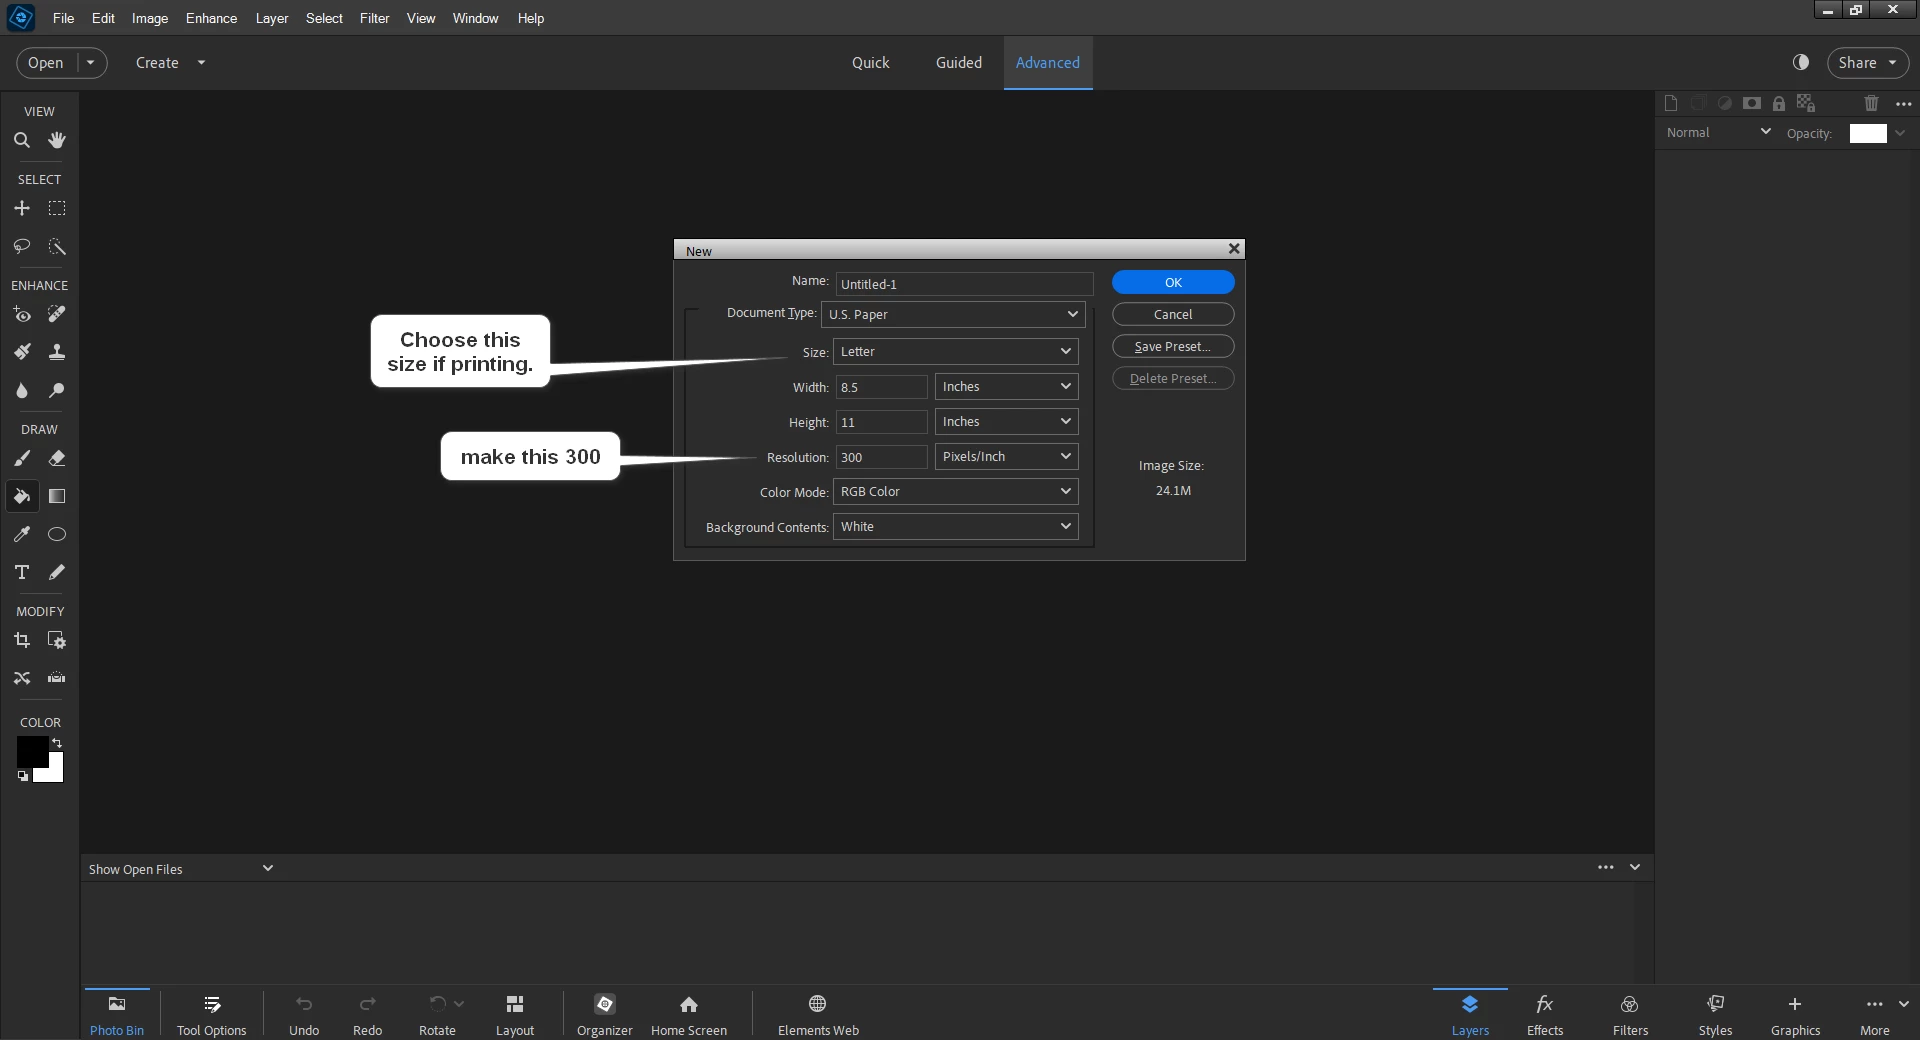Open the Color Mode dropdown
This screenshot has height=1040, width=1920.
click(x=955, y=491)
